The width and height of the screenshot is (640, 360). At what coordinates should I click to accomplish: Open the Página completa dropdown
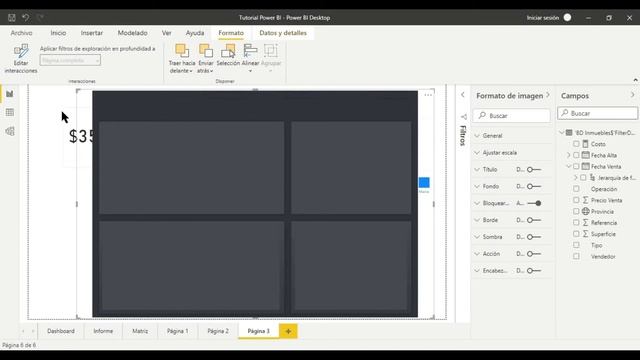tap(70, 60)
